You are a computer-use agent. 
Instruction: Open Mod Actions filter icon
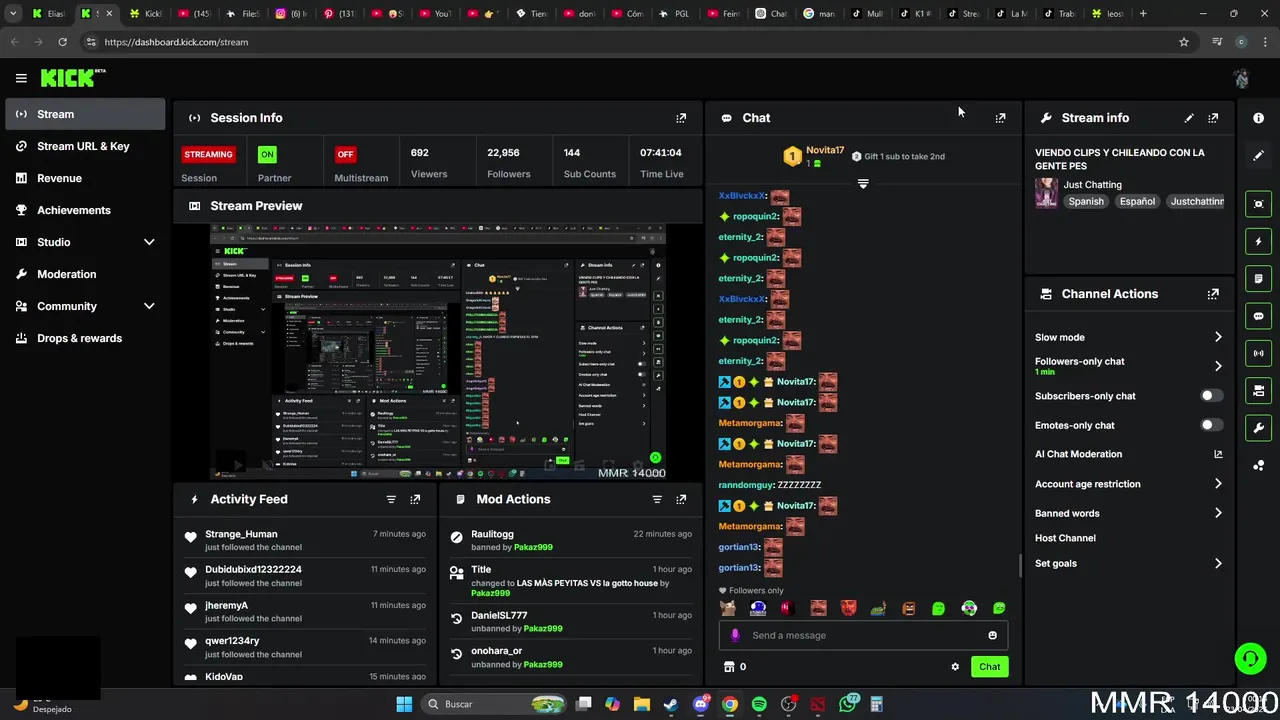click(x=657, y=499)
